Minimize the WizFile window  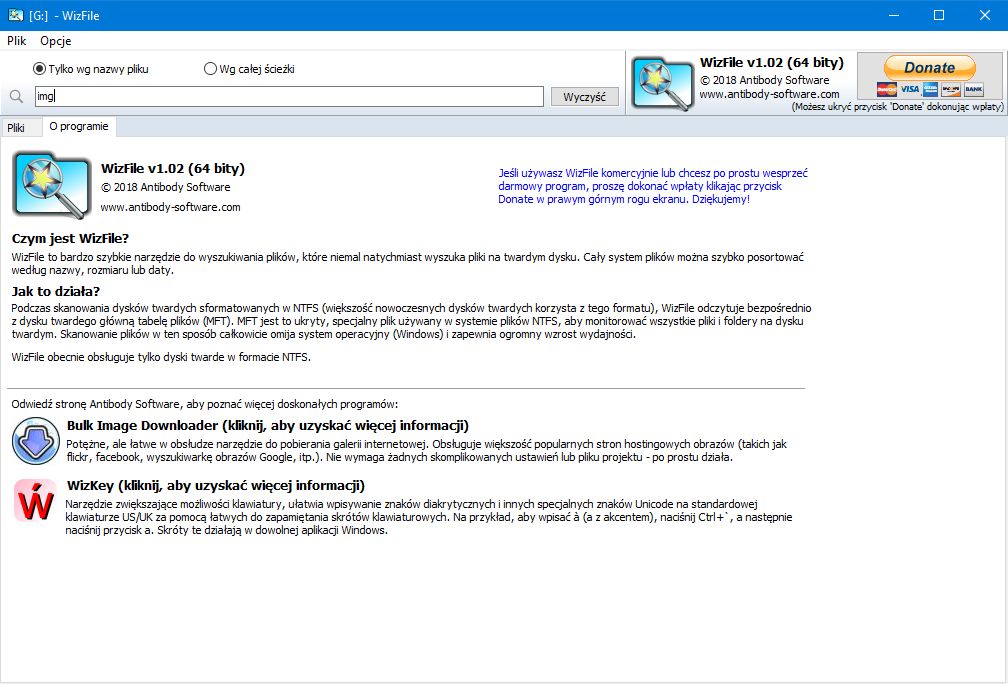(893, 15)
